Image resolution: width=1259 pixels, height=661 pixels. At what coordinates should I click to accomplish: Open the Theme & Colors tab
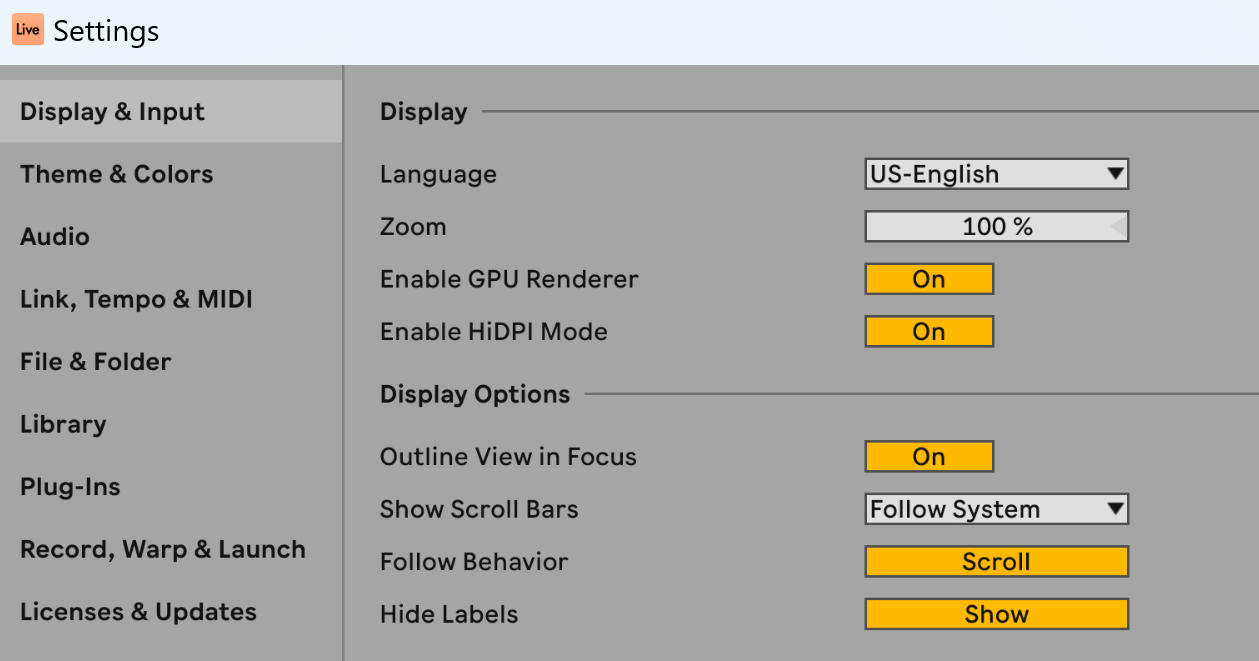[116, 174]
